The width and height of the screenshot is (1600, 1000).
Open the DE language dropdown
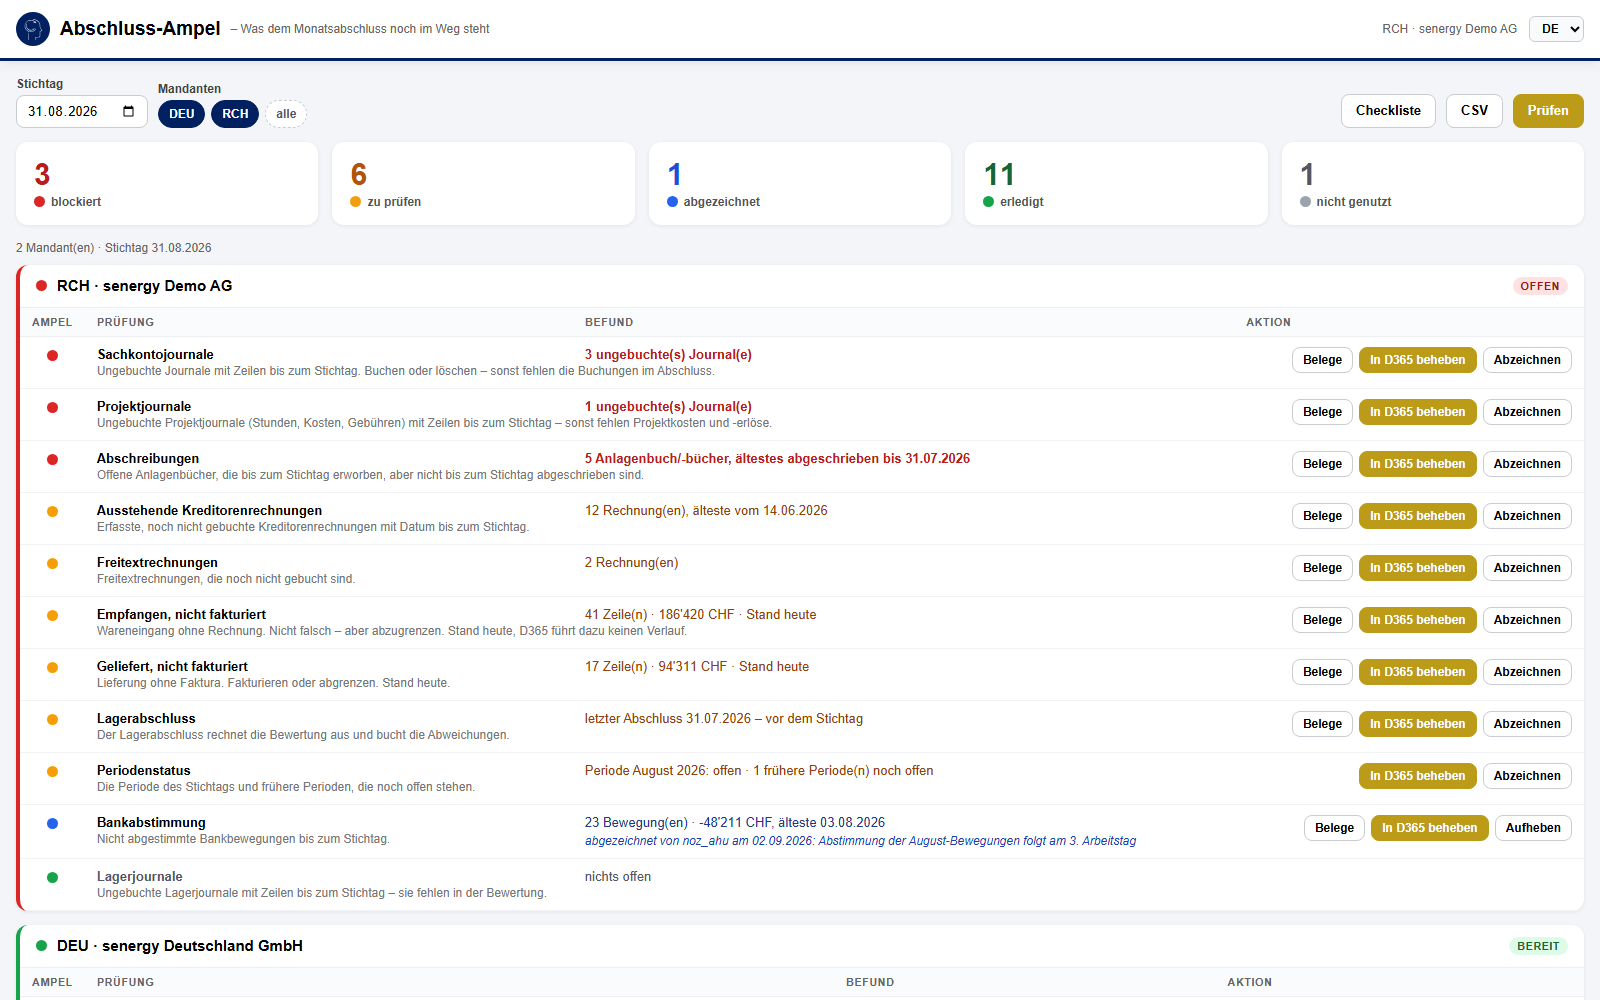(1556, 29)
